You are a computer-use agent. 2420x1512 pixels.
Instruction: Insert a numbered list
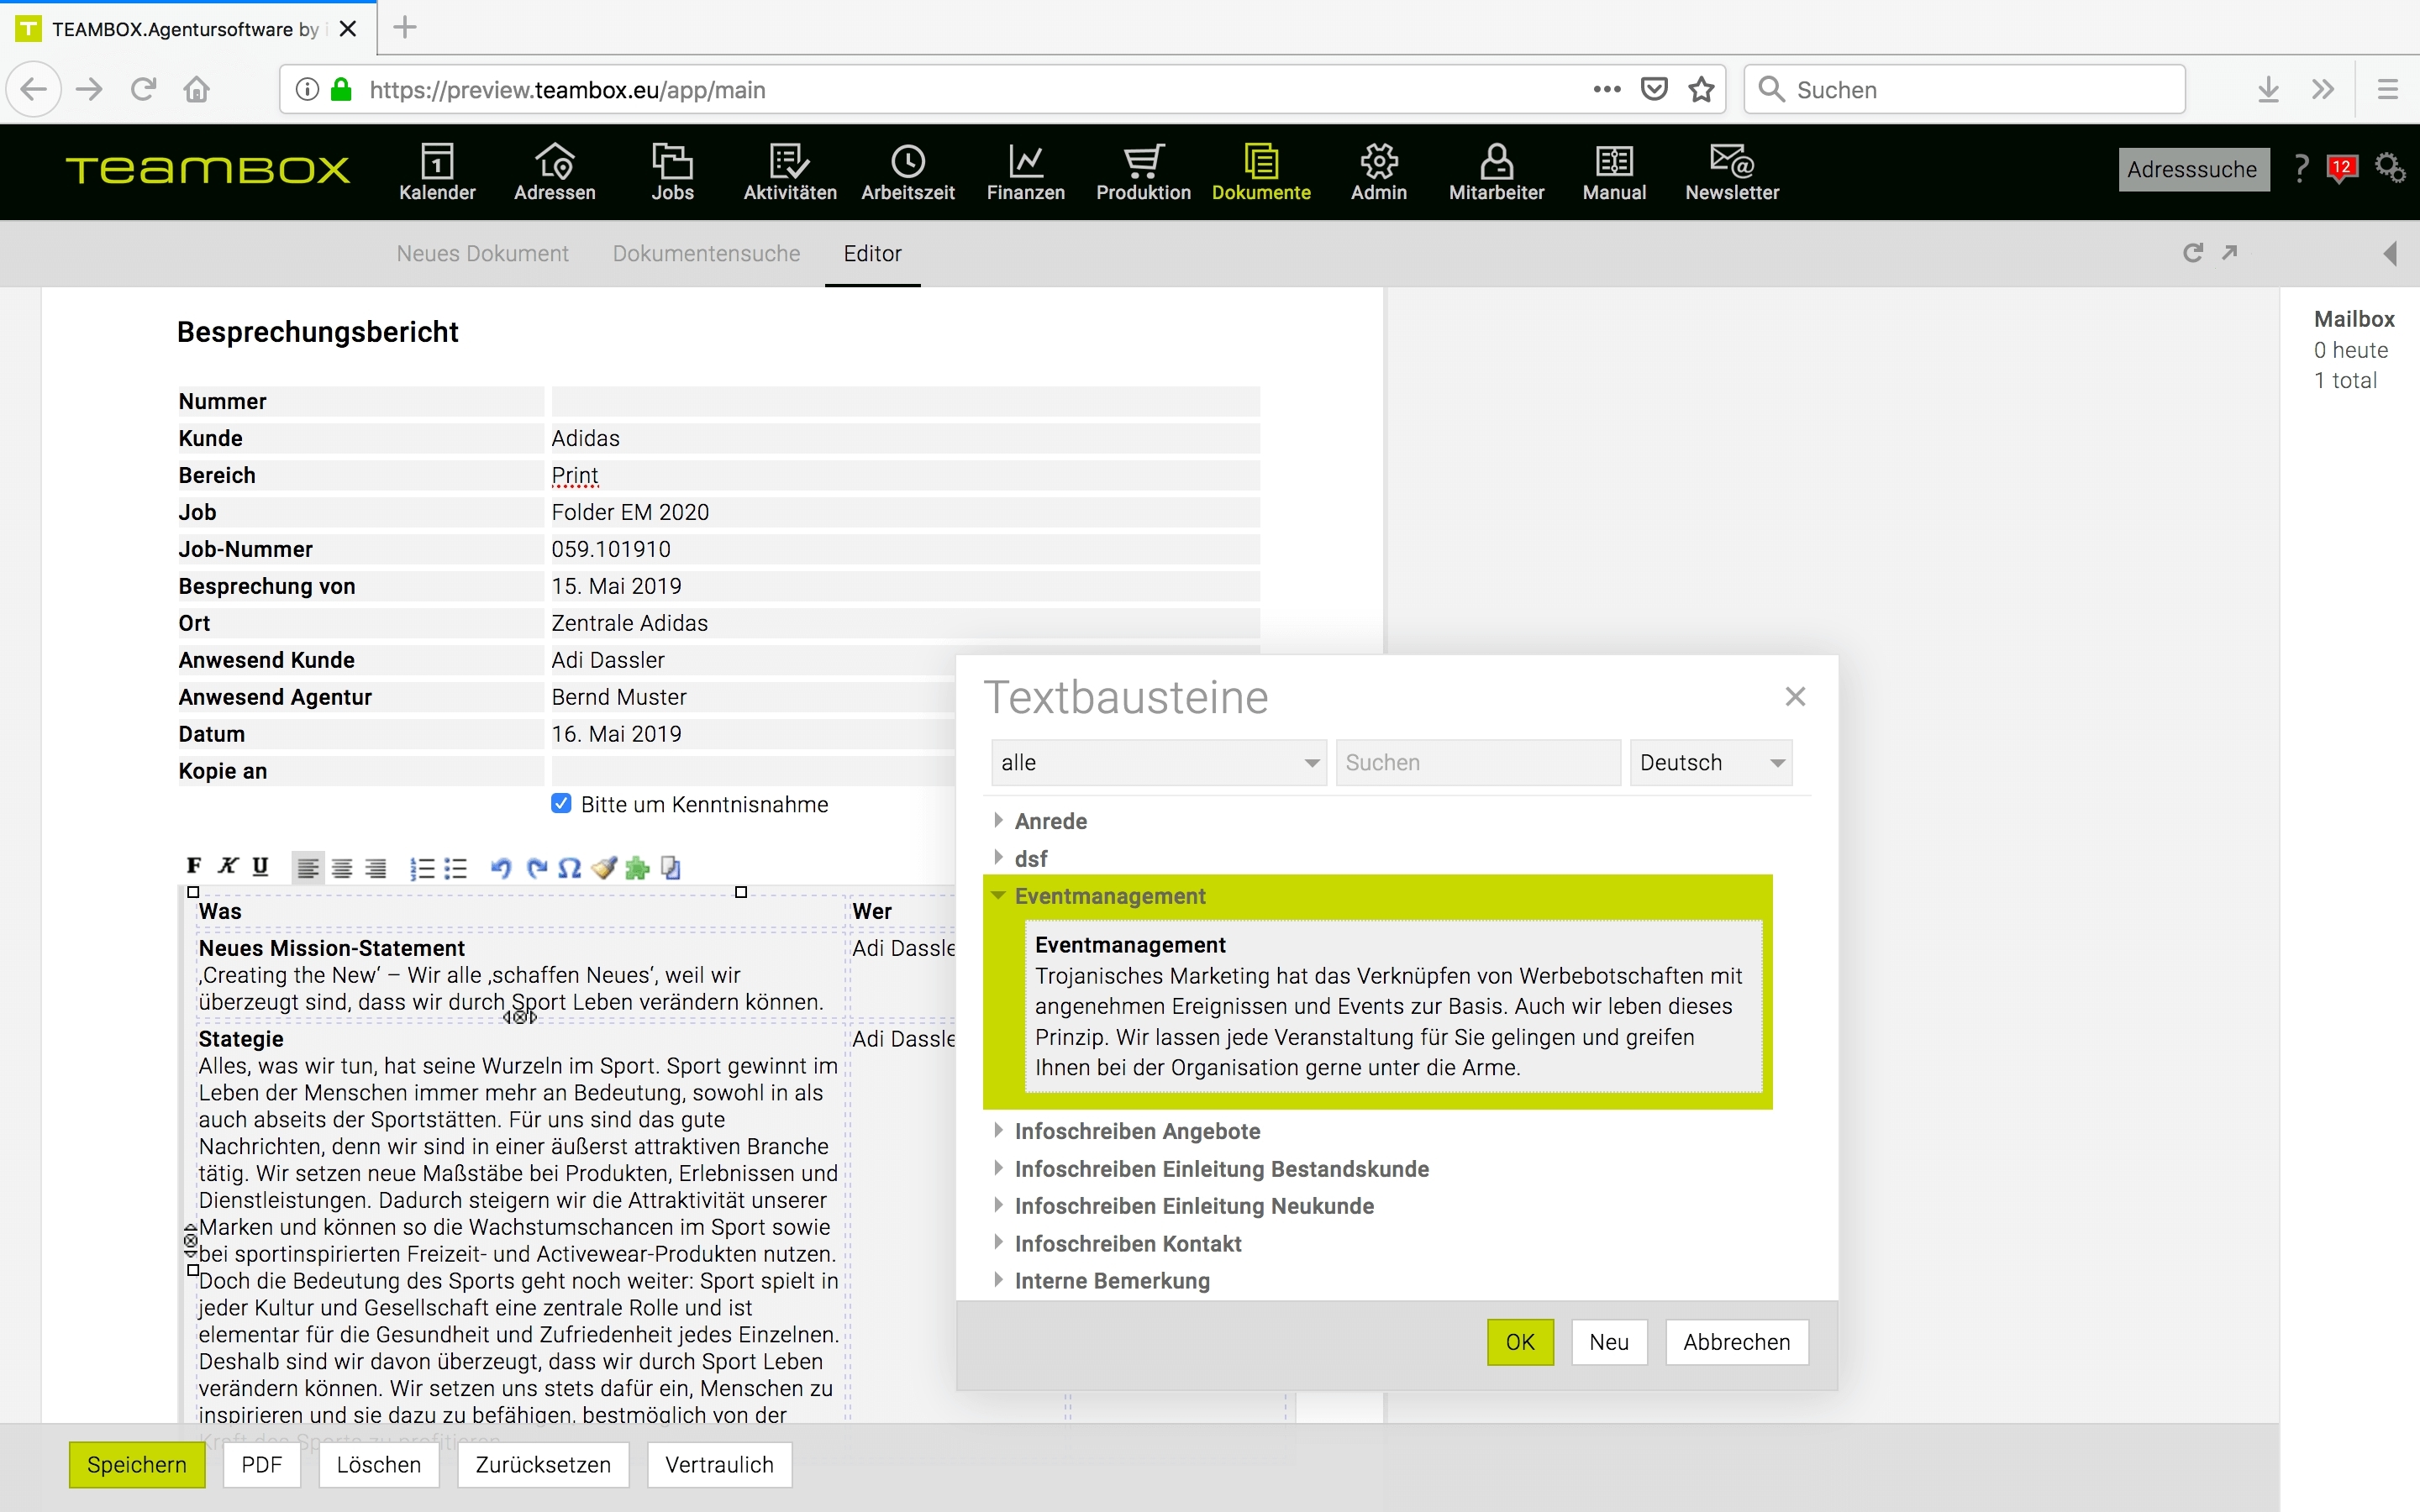[422, 868]
